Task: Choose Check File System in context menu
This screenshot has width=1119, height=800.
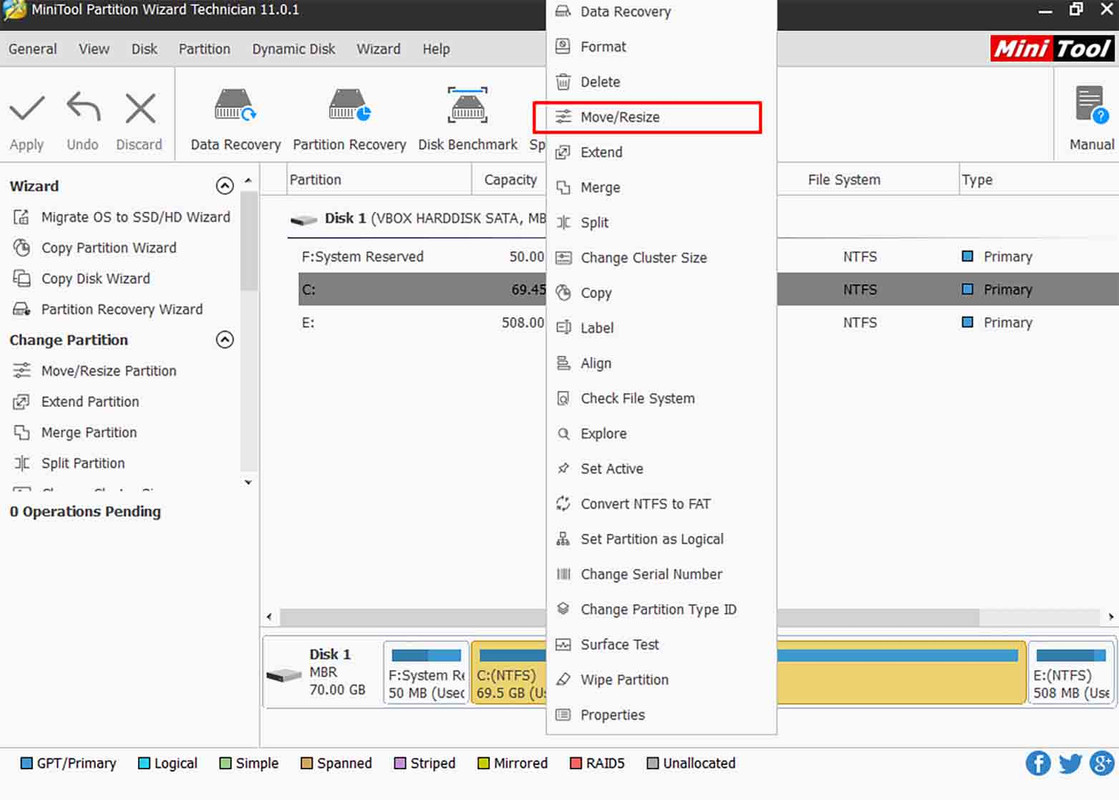Action: point(661,398)
